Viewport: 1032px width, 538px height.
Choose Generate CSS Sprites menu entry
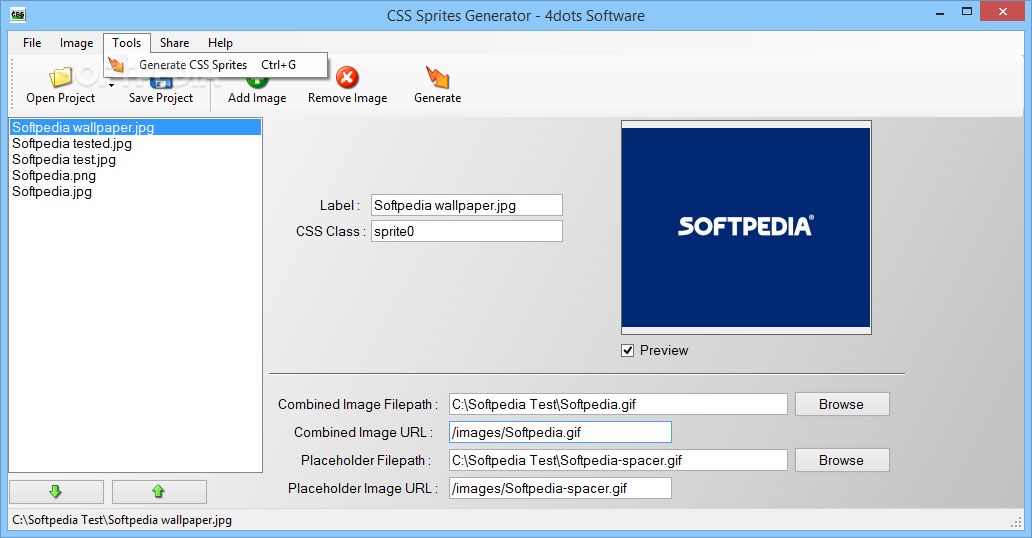point(216,65)
